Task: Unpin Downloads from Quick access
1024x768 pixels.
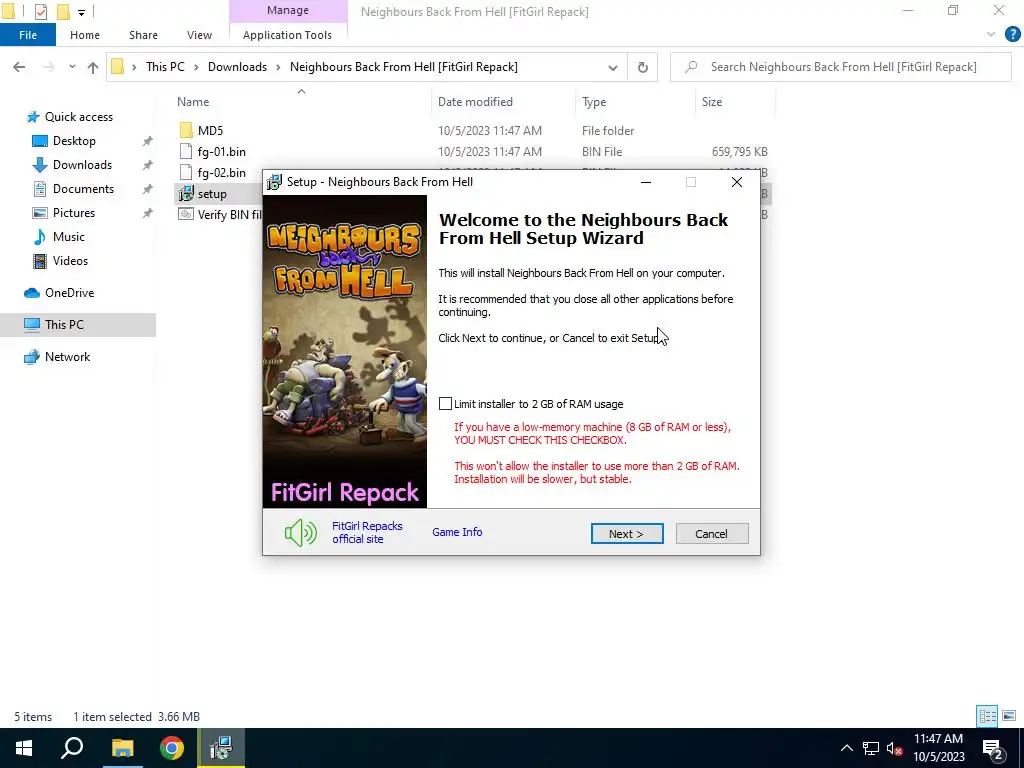Action: [x=148, y=165]
